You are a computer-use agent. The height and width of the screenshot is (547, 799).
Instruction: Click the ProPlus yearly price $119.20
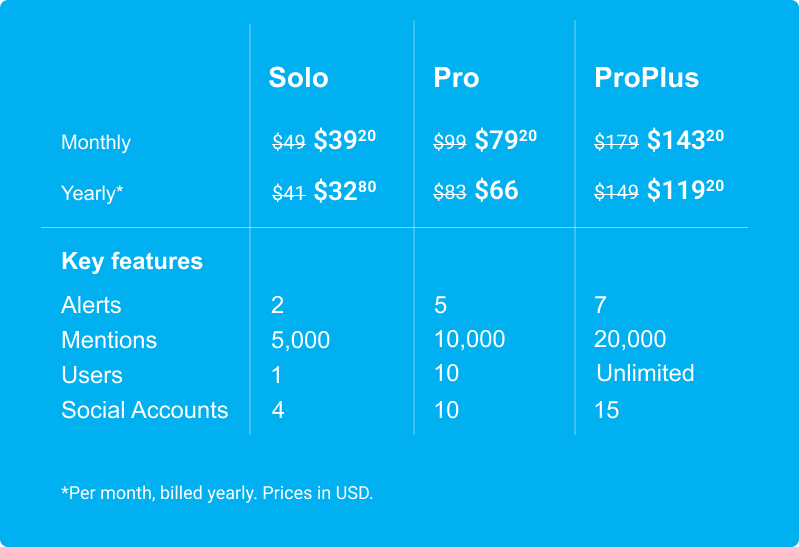click(685, 190)
